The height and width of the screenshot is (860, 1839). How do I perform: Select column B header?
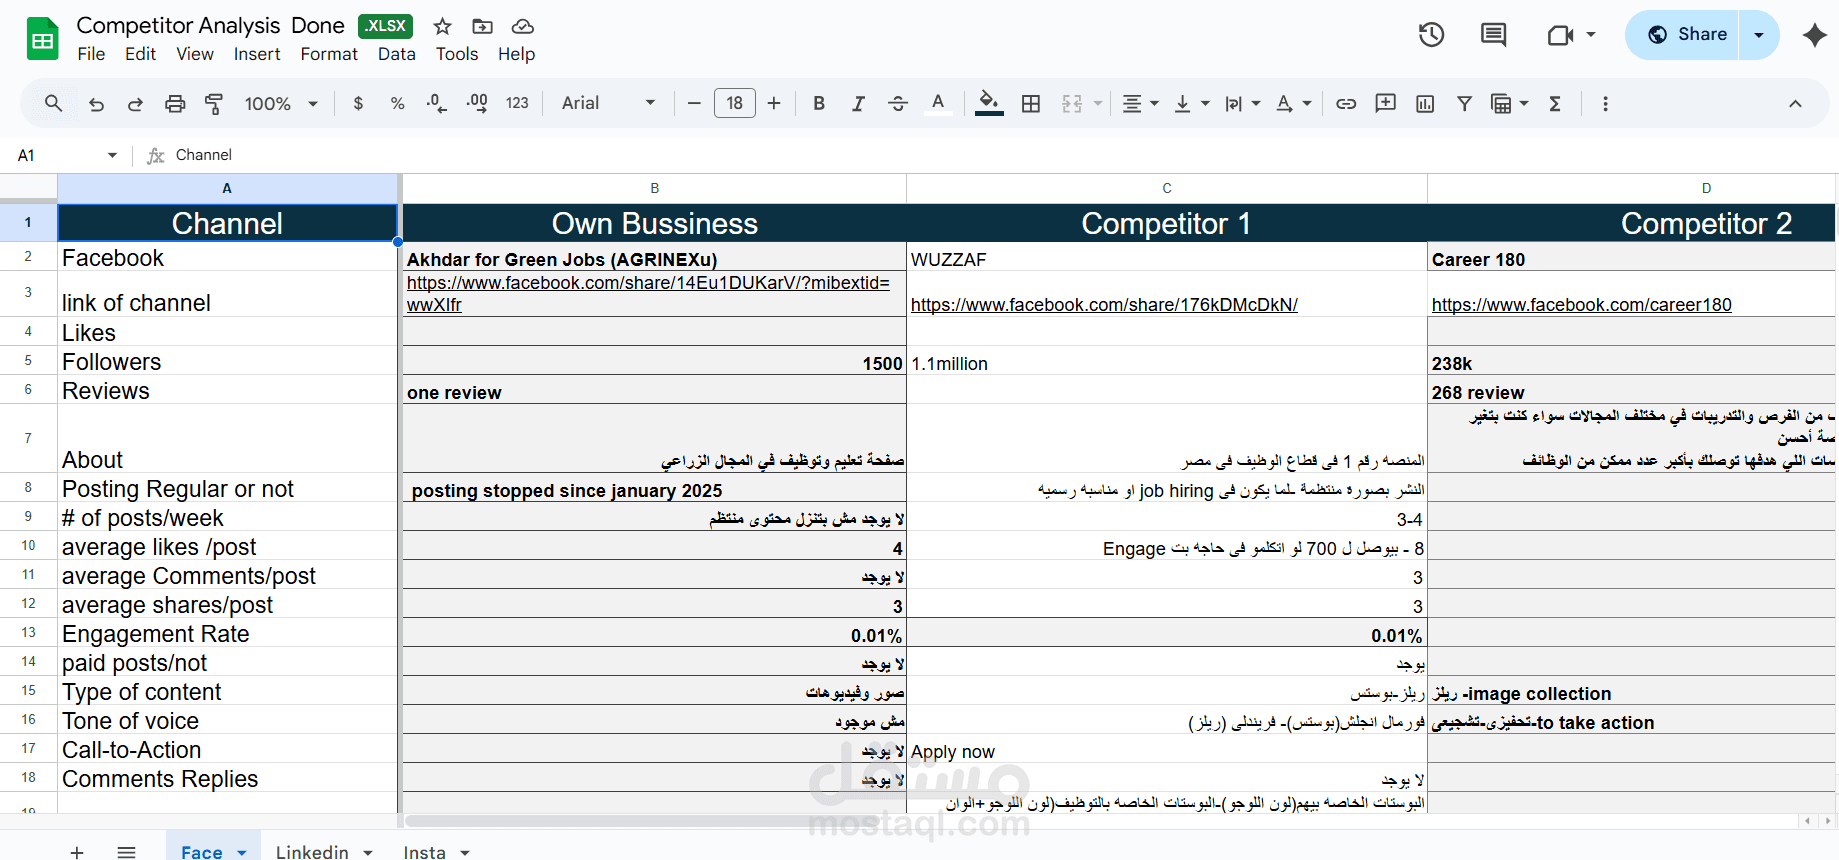click(654, 188)
